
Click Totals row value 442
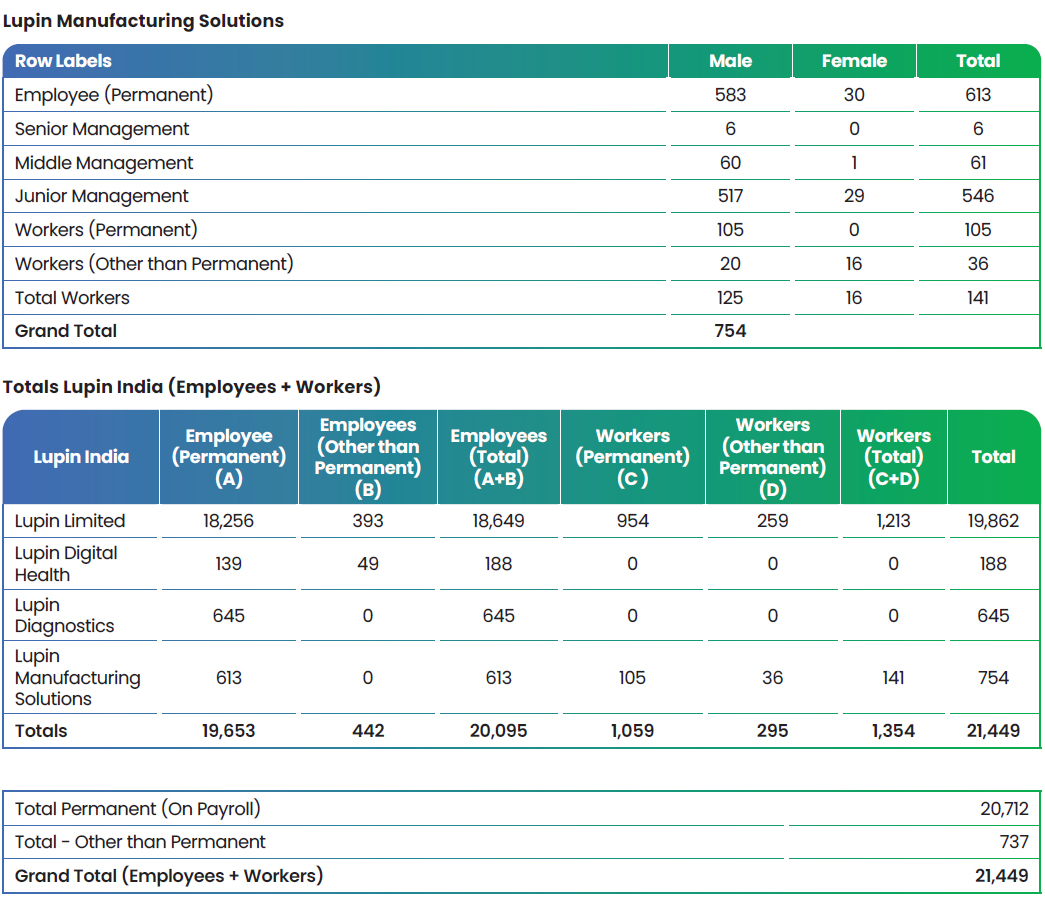(x=368, y=731)
